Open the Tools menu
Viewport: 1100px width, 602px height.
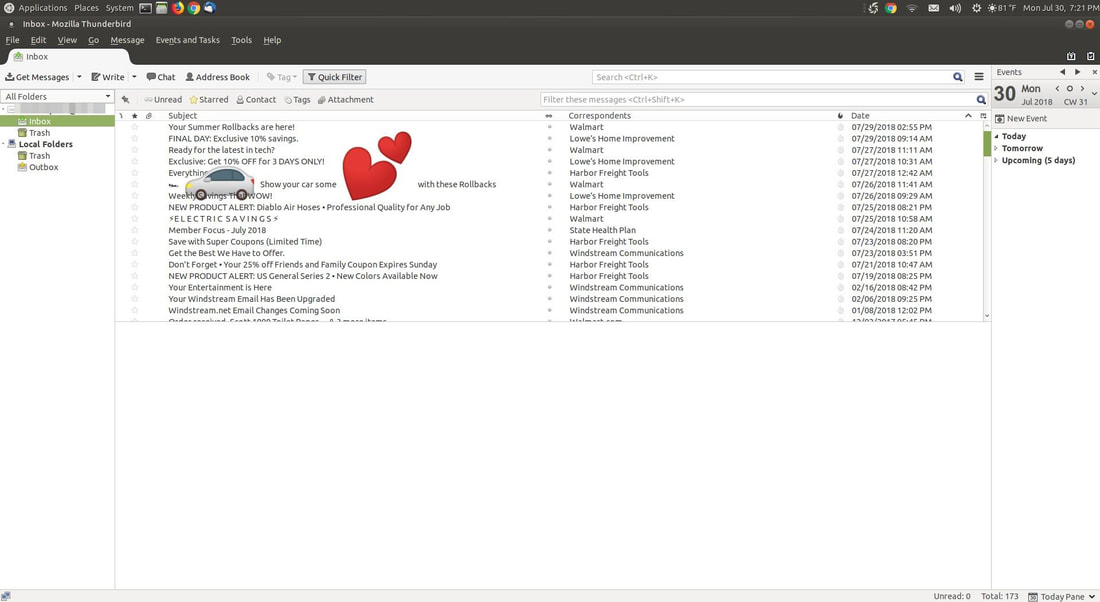(241, 40)
